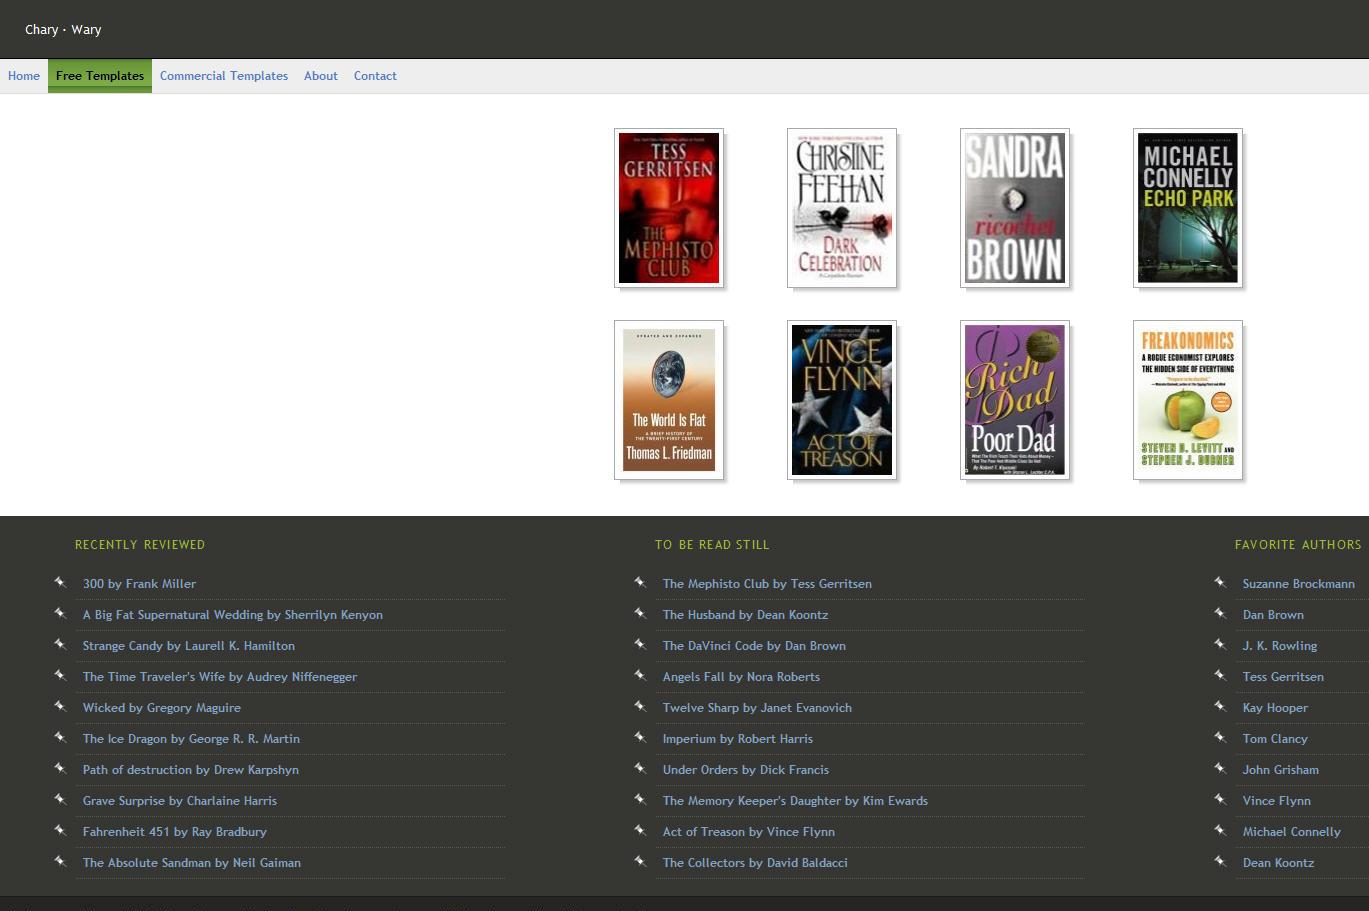
Task: Click the pin icon beside The Ice Dragon
Action: pyautogui.click(x=60, y=737)
